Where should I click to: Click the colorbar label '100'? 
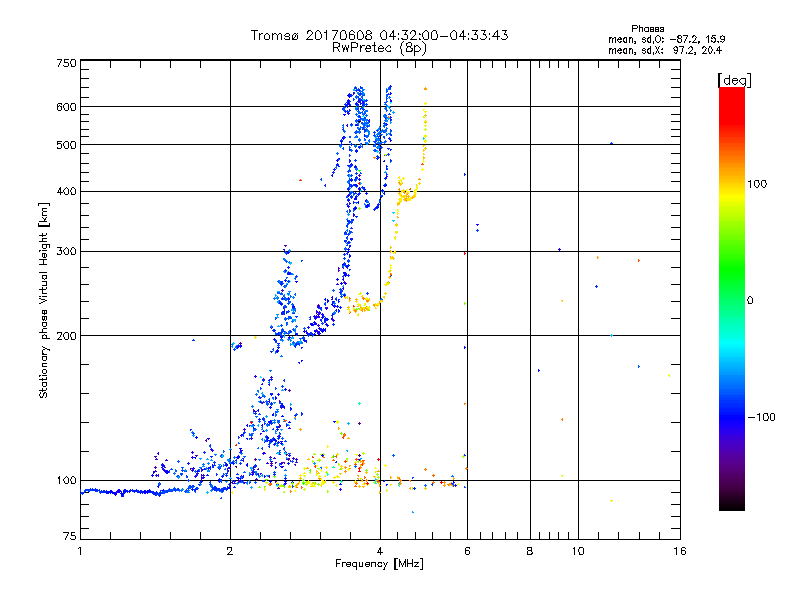point(757,184)
